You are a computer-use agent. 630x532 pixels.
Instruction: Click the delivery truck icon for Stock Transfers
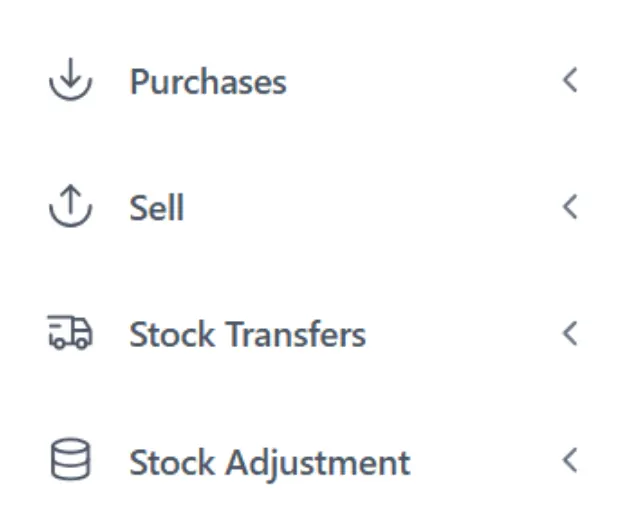70,334
